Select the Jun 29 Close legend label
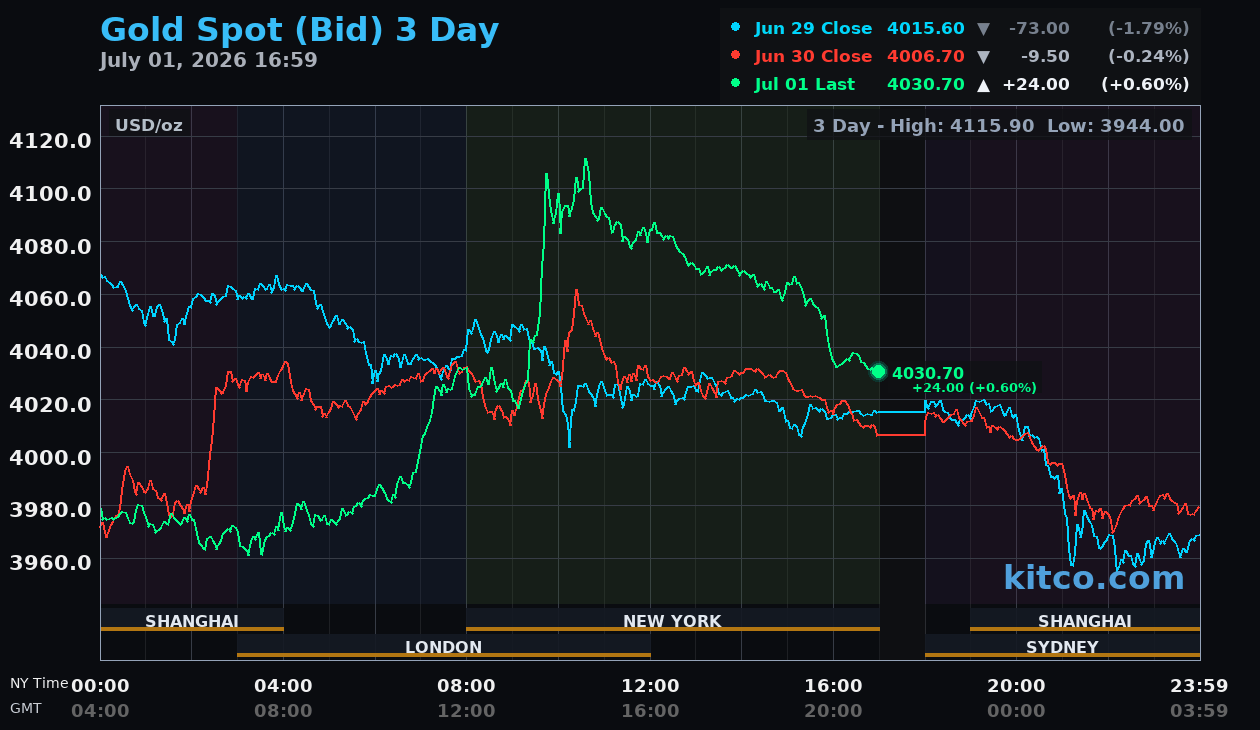 point(813,29)
